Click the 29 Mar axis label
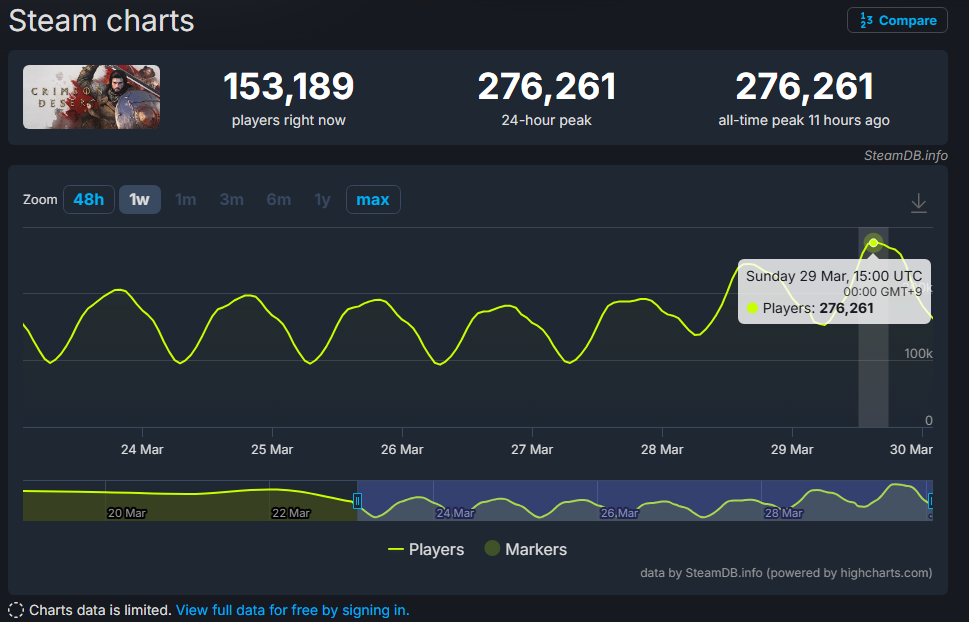Image resolution: width=969 pixels, height=622 pixels. [x=792, y=449]
